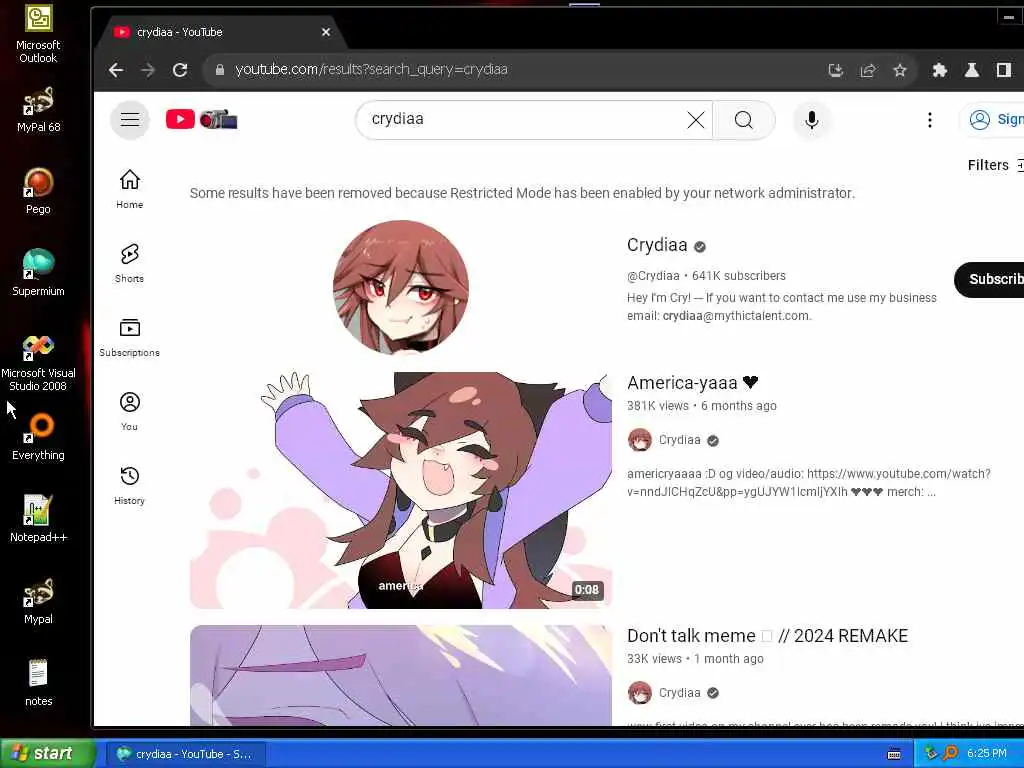Screen dimensions: 1024x768
Task: Click the taskbar clock showing 6:25 PM
Action: [987, 754]
